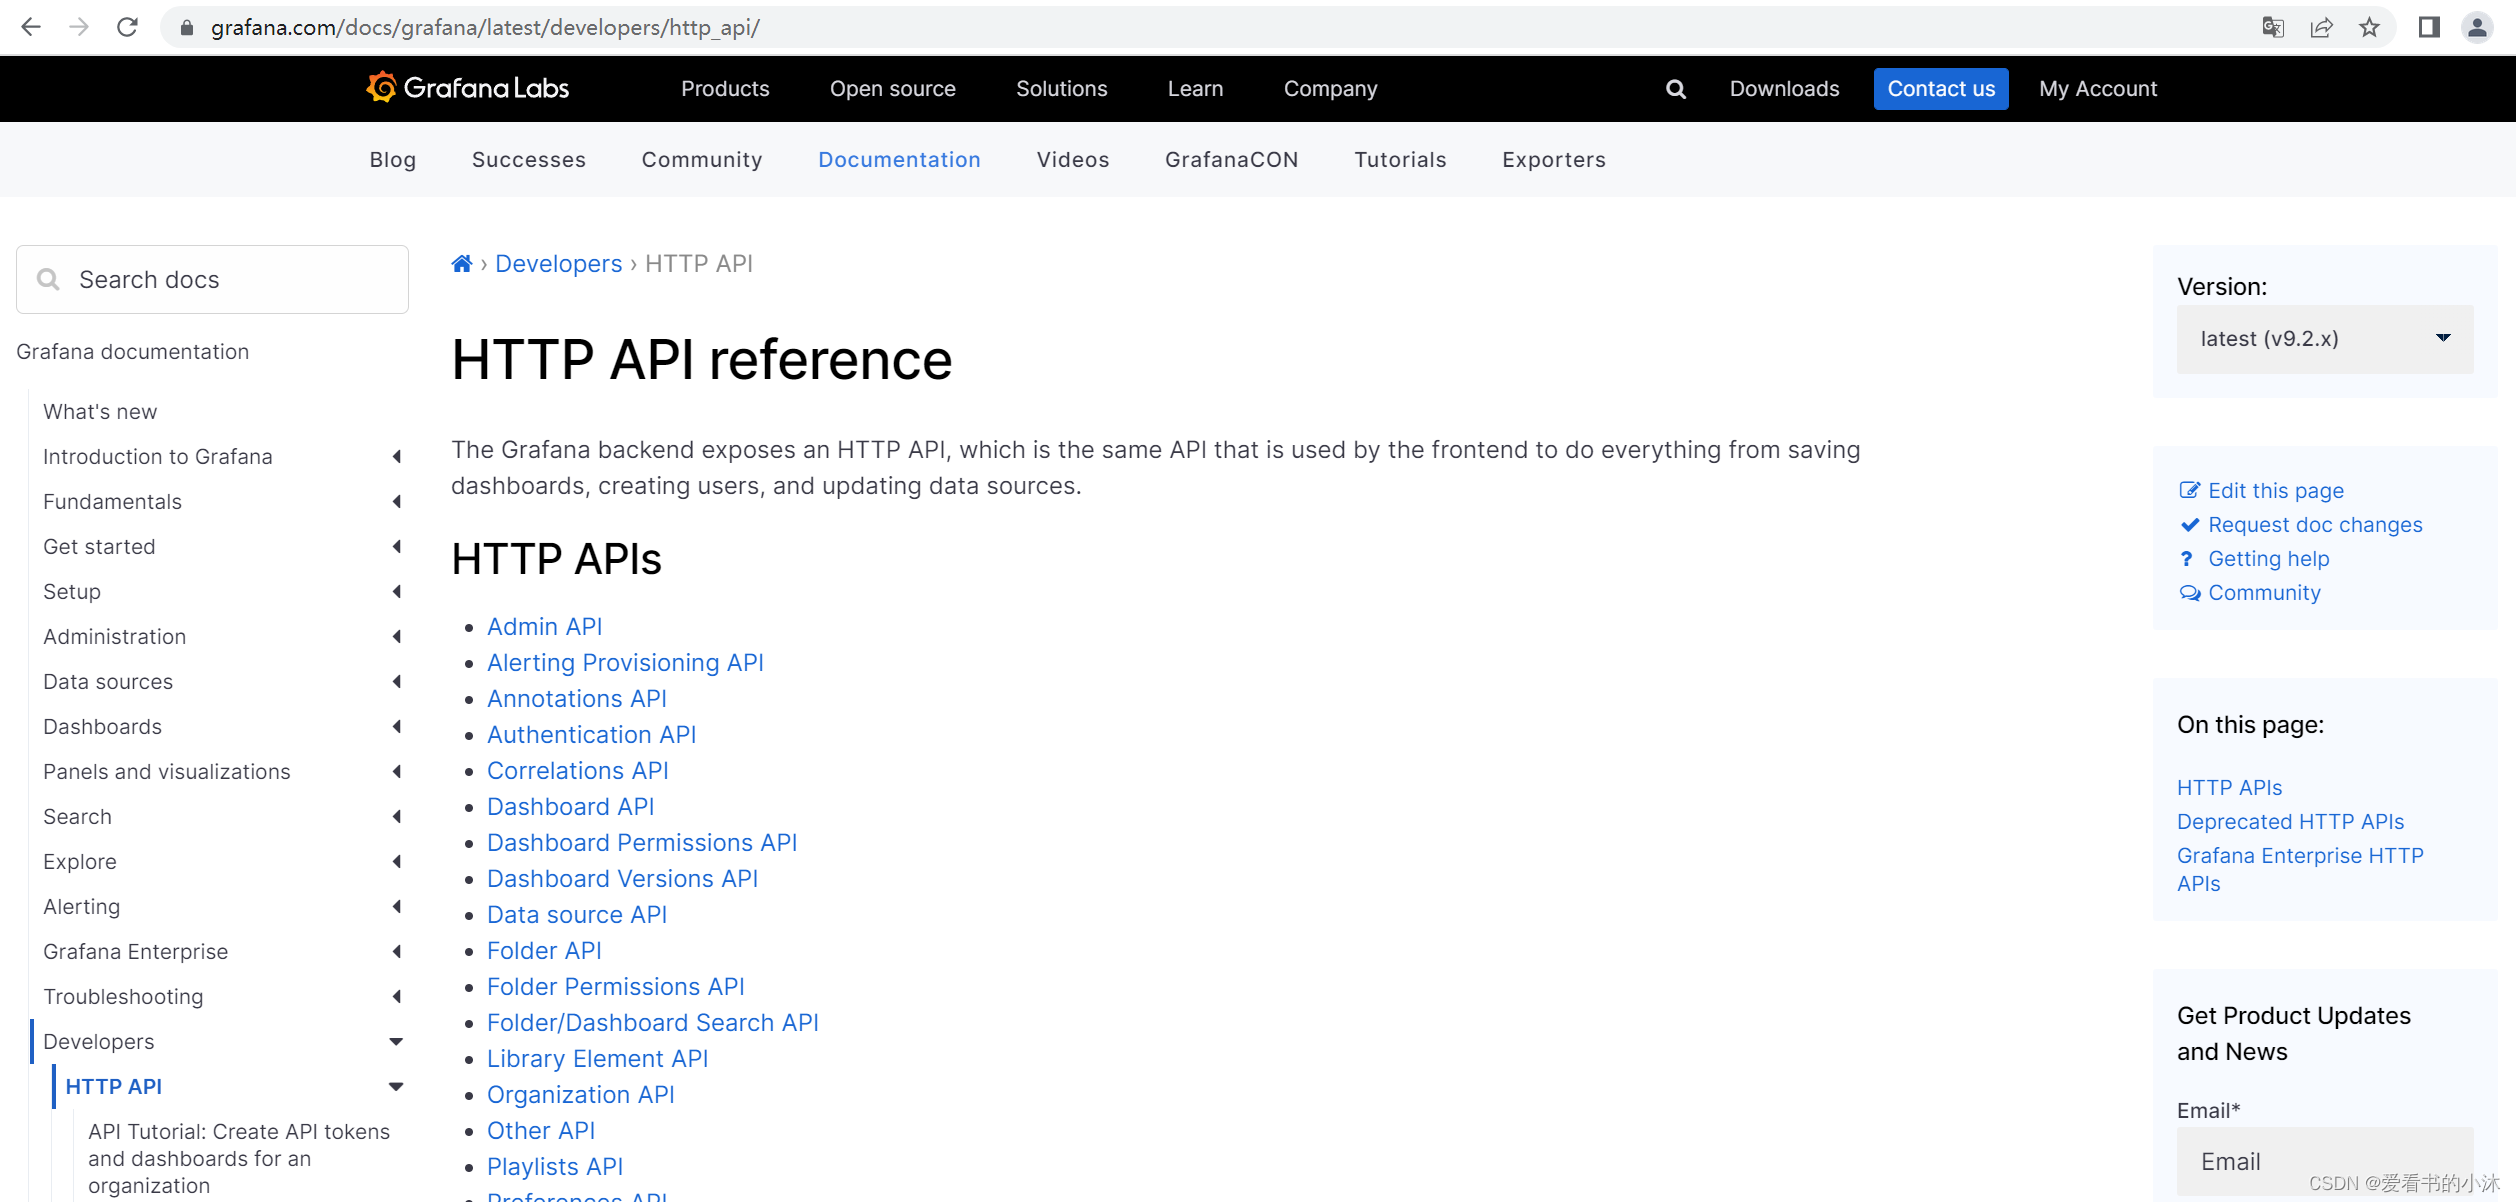2516x1202 pixels.
Task: Jump to Grafana Enterprise HTTP APIs section
Action: [x=2300, y=870]
